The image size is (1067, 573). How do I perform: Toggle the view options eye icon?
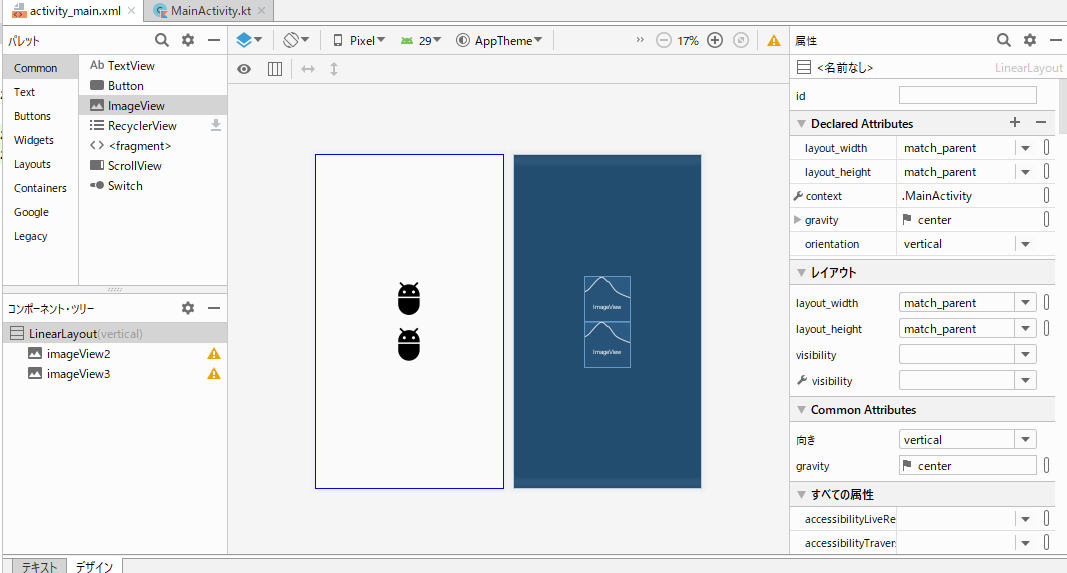pos(244,69)
